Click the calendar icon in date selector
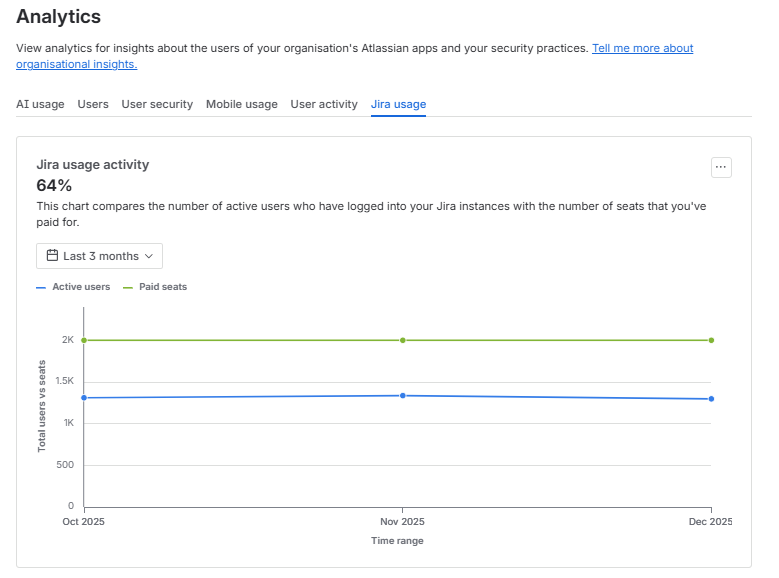779x578 pixels. [52, 255]
